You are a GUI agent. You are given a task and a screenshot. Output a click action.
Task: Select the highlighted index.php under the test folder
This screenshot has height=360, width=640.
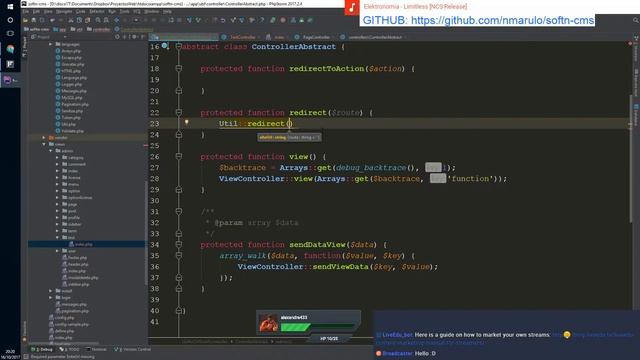tap(84, 244)
